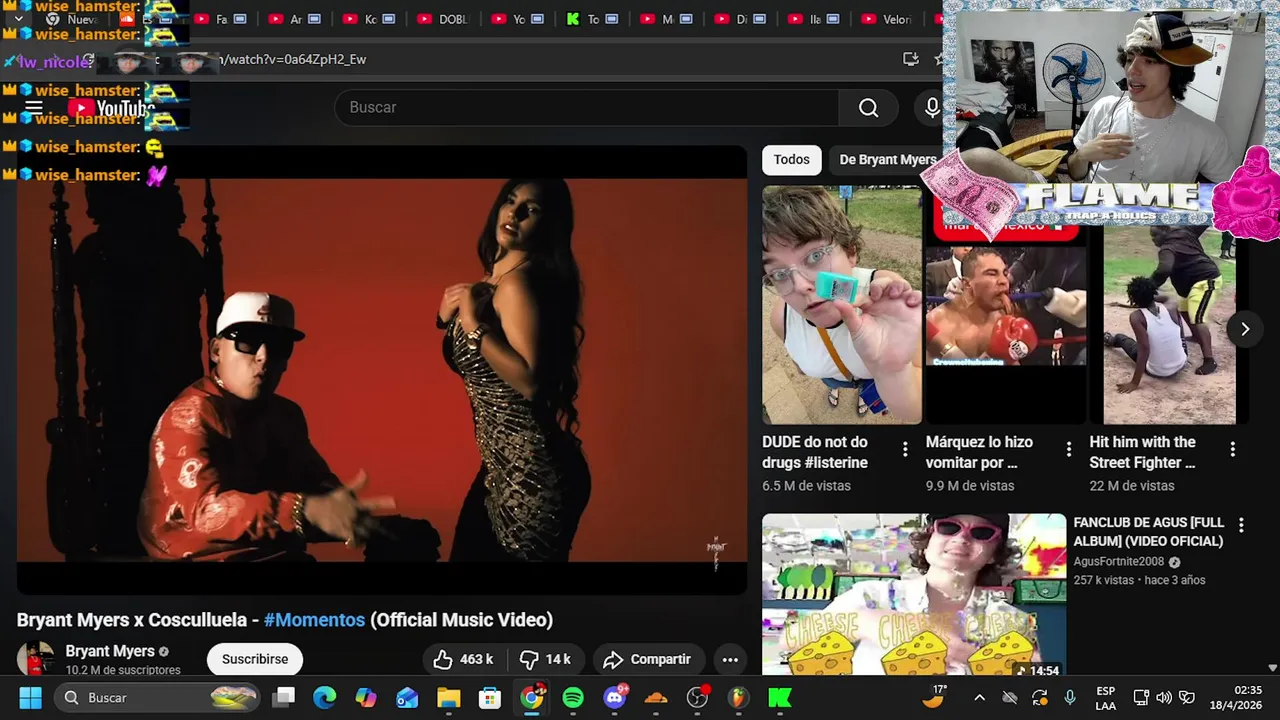This screenshot has width=1280, height=720.
Task: Open Copilot from the taskbar
Action: click(x=366, y=697)
